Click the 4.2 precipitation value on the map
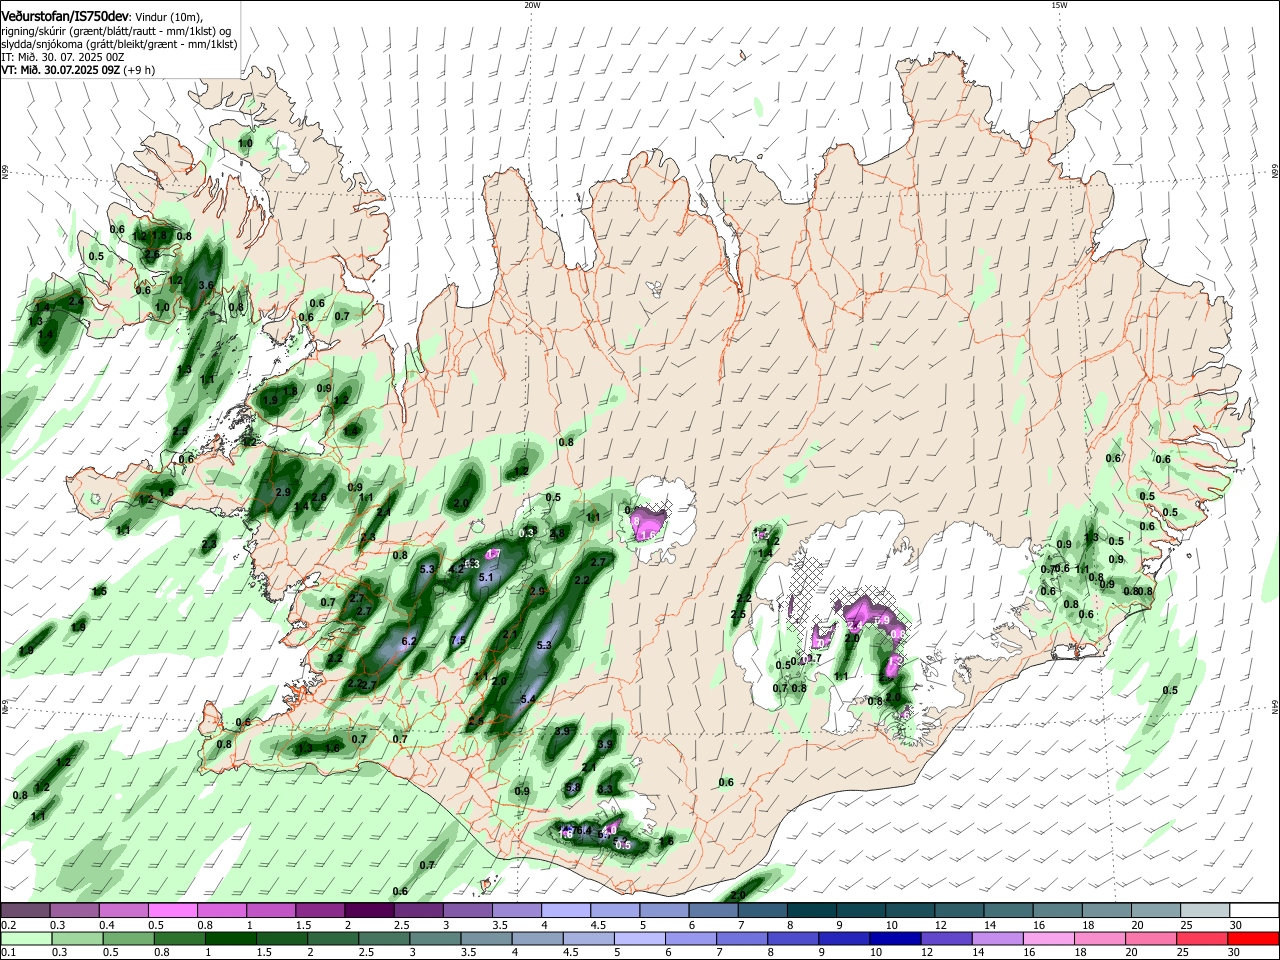Viewport: 1280px width, 960px height. (x=456, y=569)
